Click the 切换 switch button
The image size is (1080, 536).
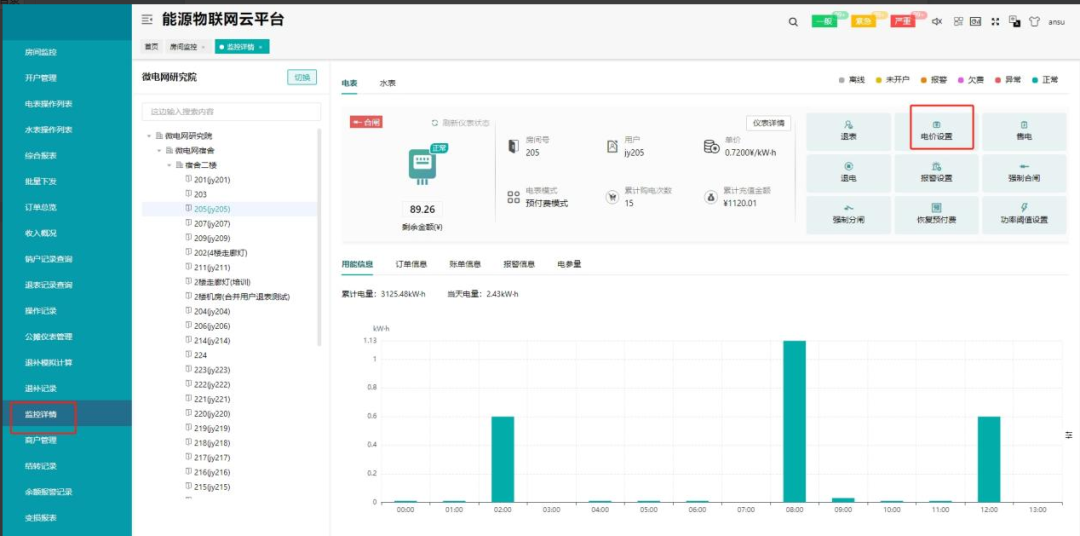click(302, 77)
